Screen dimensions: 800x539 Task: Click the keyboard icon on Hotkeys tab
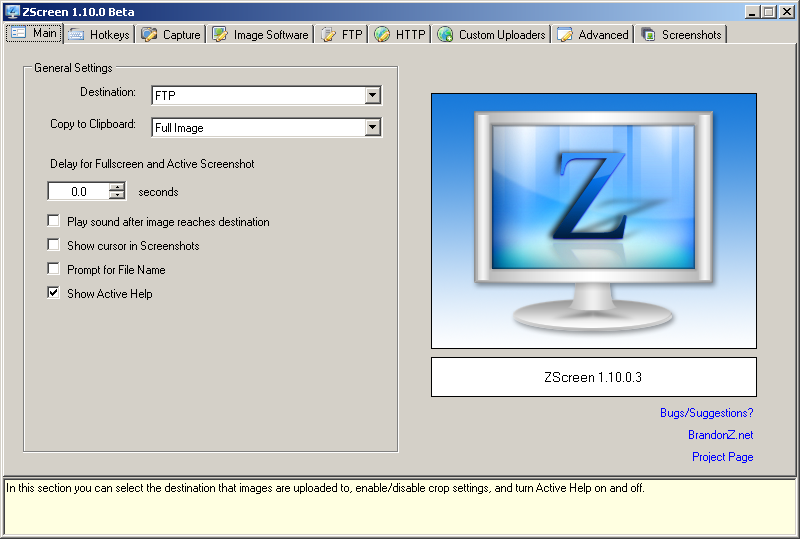tap(76, 34)
